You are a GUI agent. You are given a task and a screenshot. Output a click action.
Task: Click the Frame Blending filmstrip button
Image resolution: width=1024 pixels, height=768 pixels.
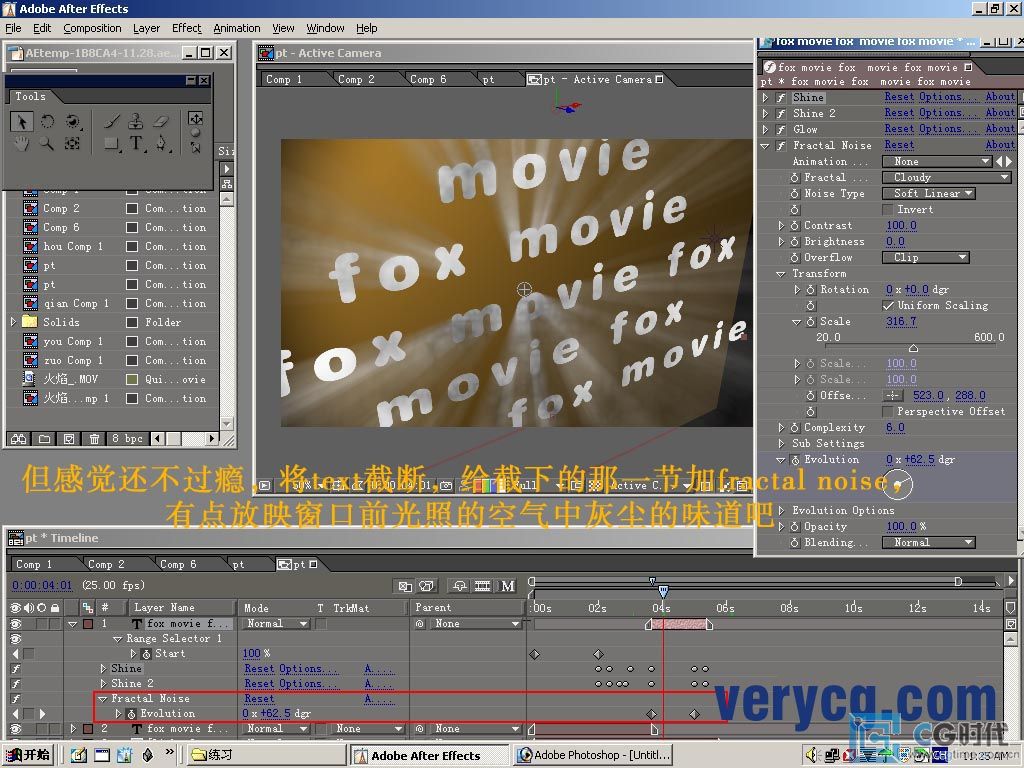pyautogui.click(x=483, y=586)
